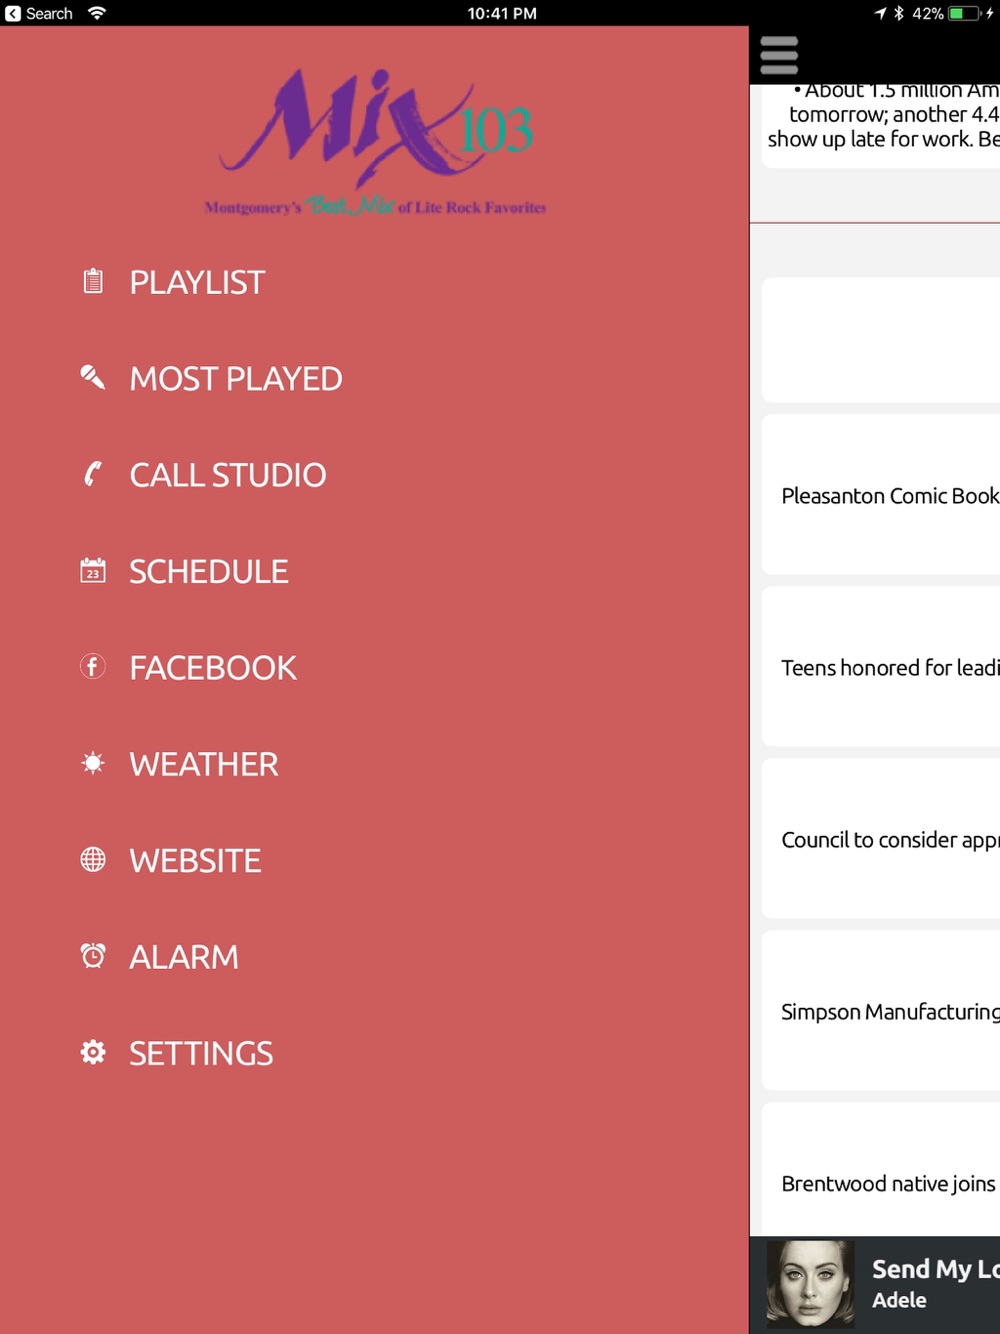Tap the Adele album art thumbnail
Image resolution: width=1000 pixels, height=1334 pixels.
(x=810, y=1284)
